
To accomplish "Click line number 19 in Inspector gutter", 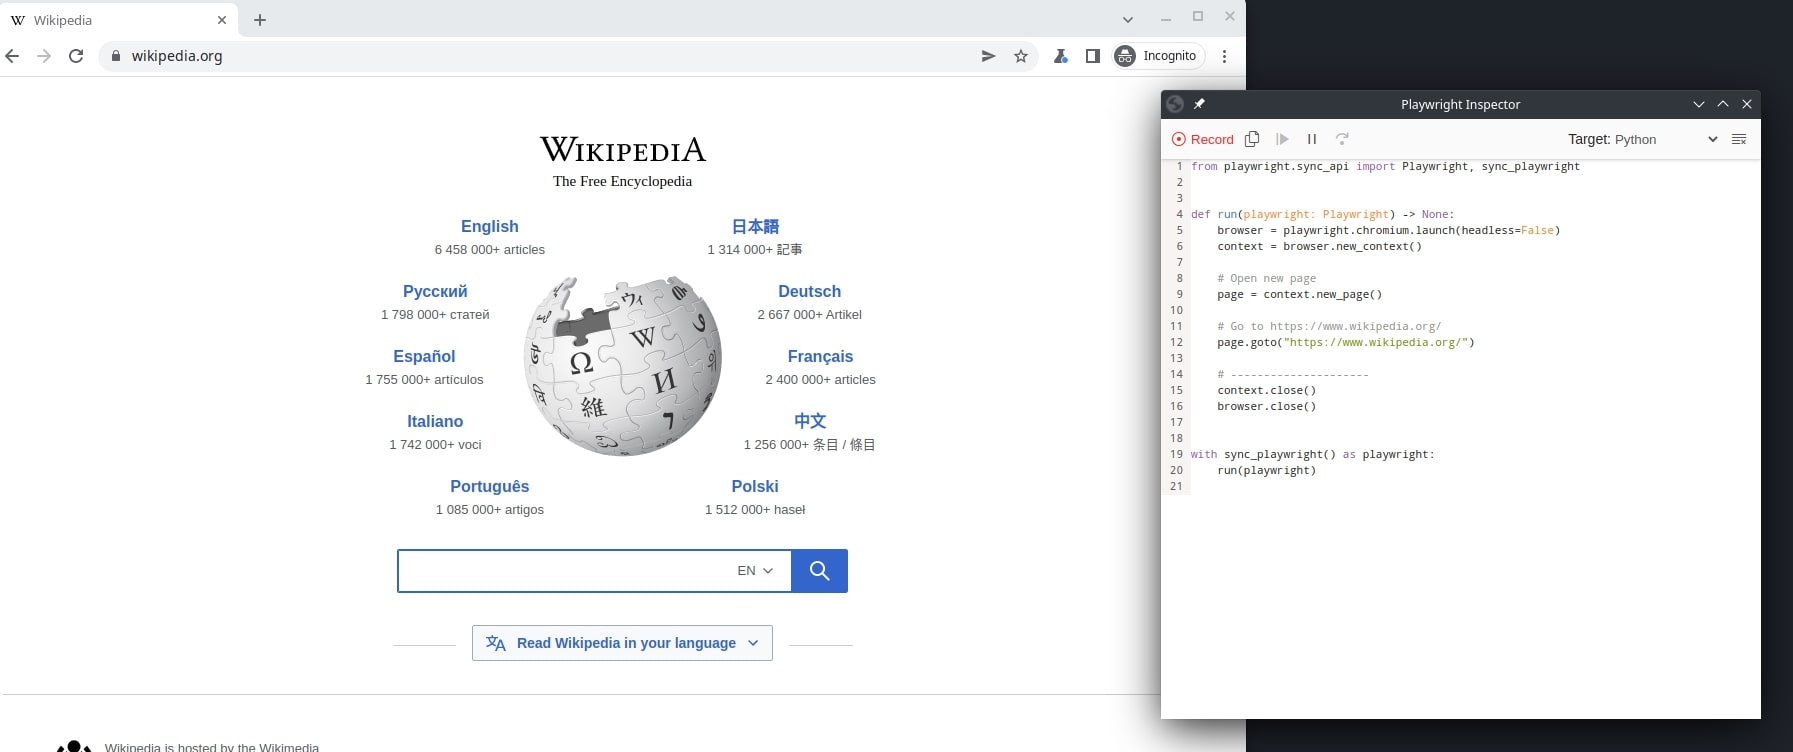I will coord(1176,454).
